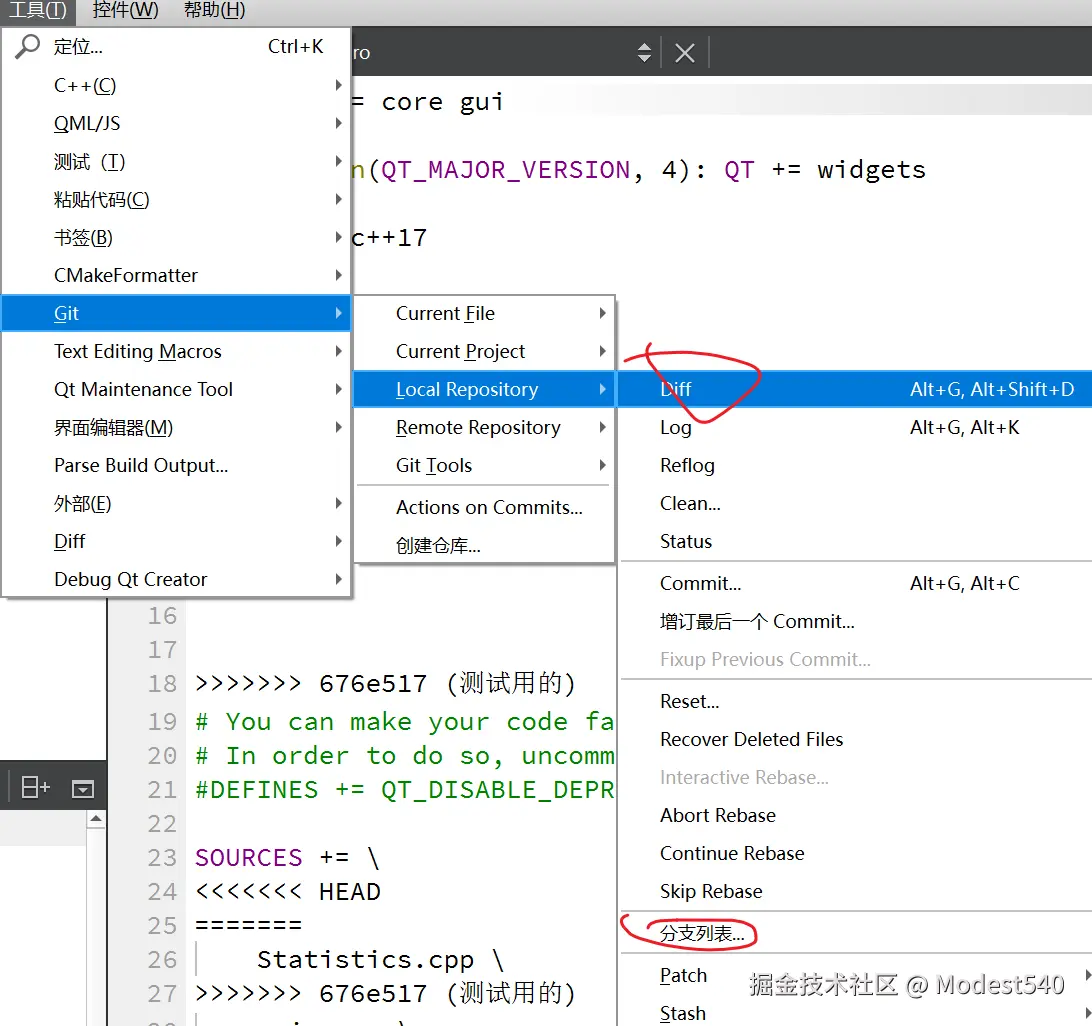
Task: Choose Reset... entry
Action: tap(855, 701)
